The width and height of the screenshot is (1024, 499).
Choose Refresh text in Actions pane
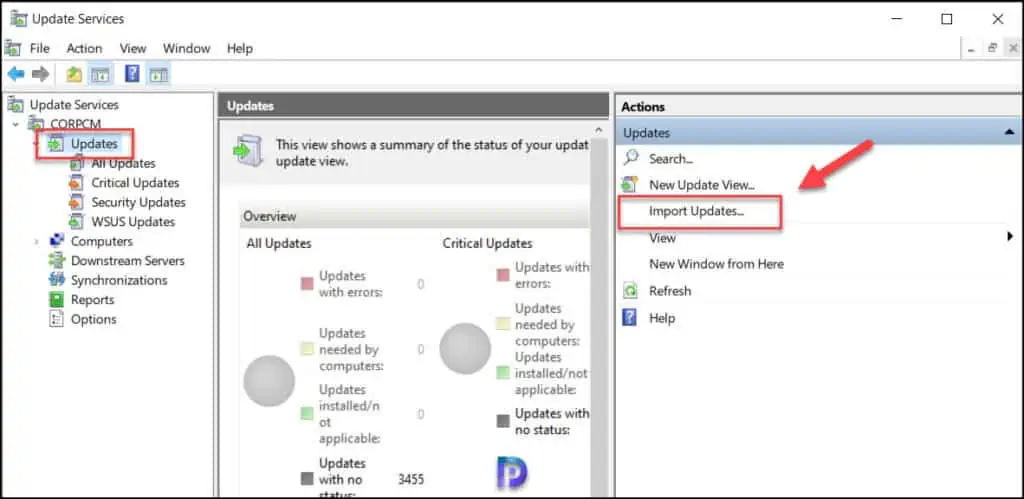670,291
